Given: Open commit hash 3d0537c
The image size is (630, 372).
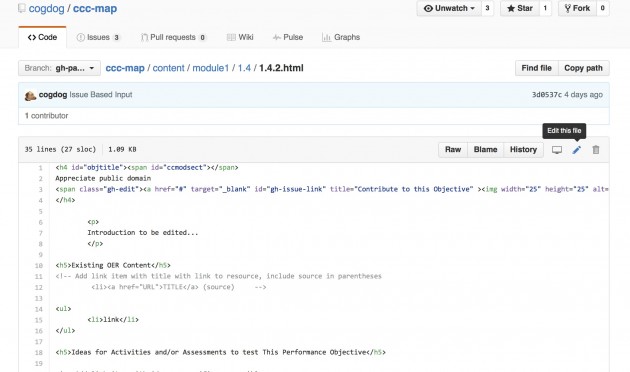Looking at the screenshot, I should click(547, 95).
